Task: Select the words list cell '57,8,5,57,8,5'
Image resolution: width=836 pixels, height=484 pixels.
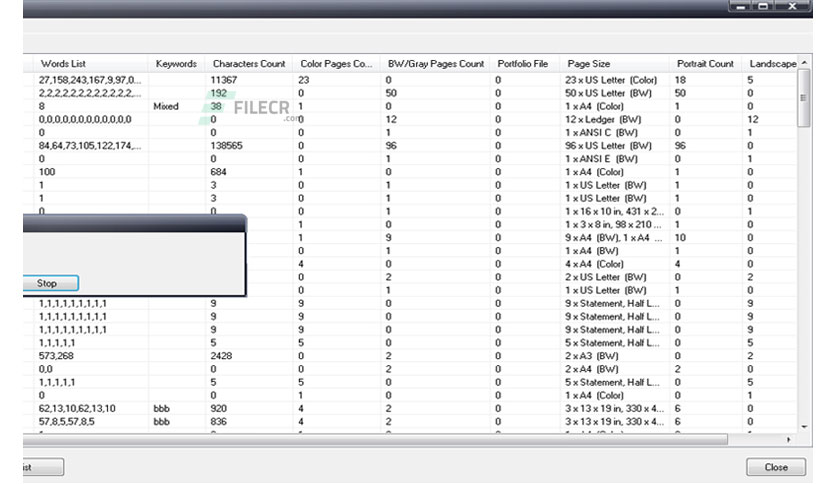Action: (x=67, y=422)
